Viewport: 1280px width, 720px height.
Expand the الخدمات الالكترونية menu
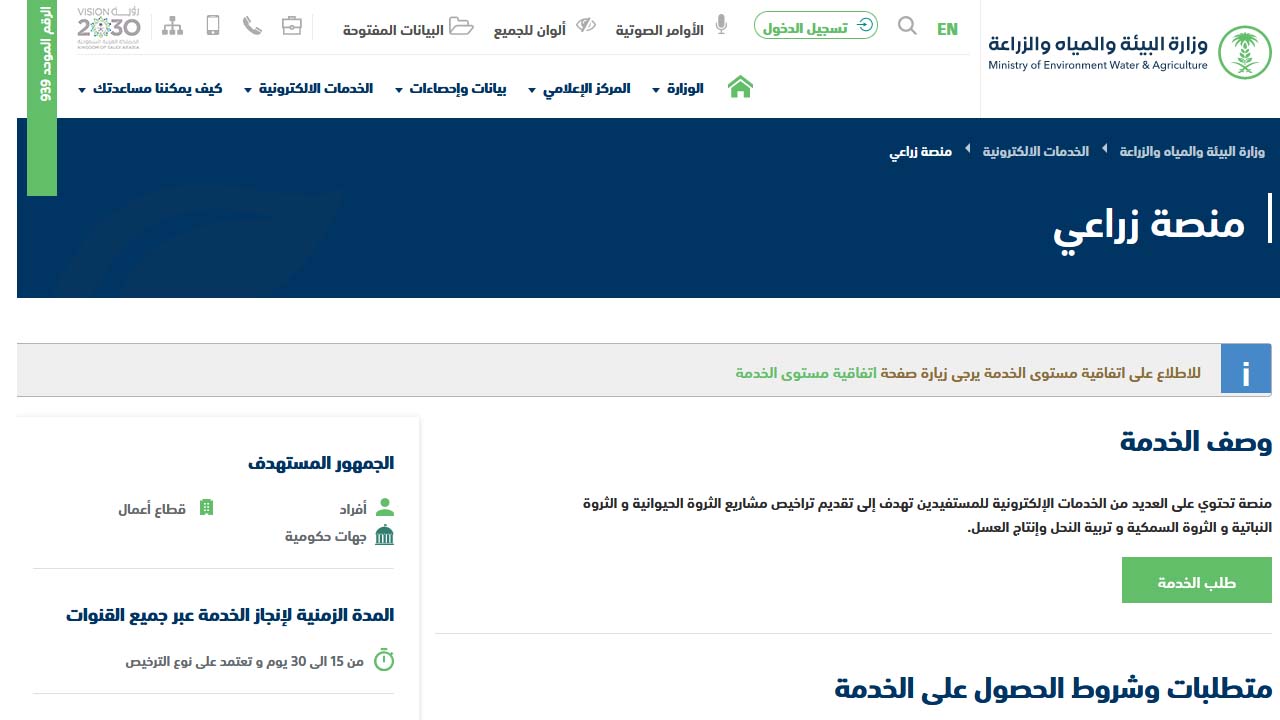[309, 88]
